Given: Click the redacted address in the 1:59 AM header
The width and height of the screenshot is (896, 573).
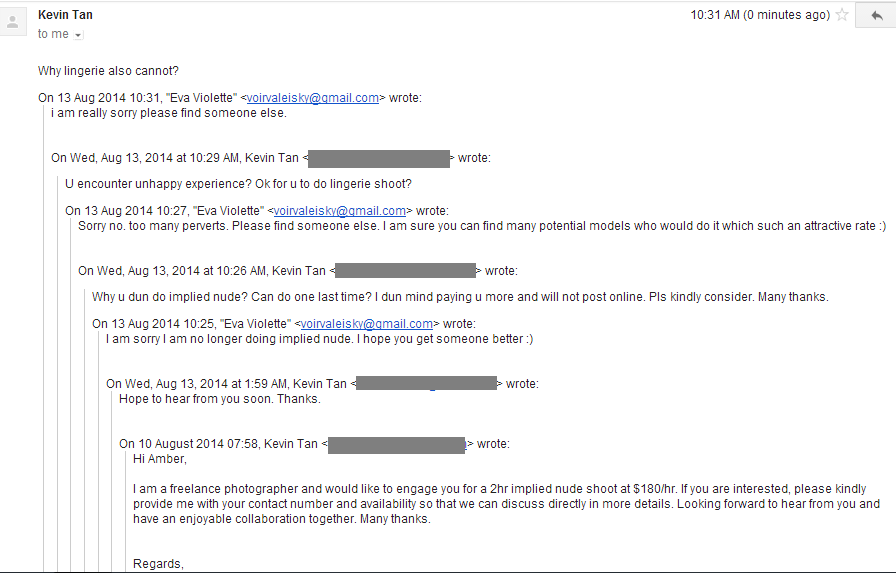Looking at the screenshot, I should pyautogui.click(x=426, y=384).
